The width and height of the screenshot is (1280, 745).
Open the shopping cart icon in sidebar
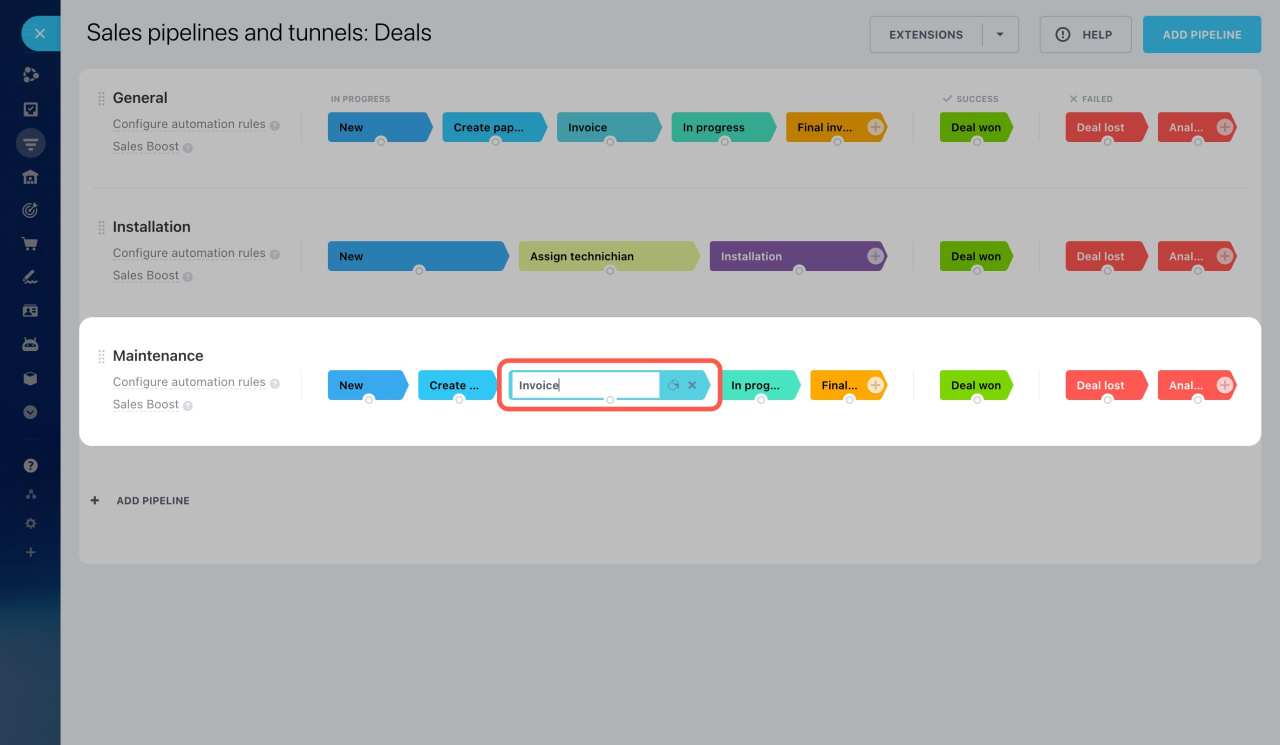pos(30,244)
